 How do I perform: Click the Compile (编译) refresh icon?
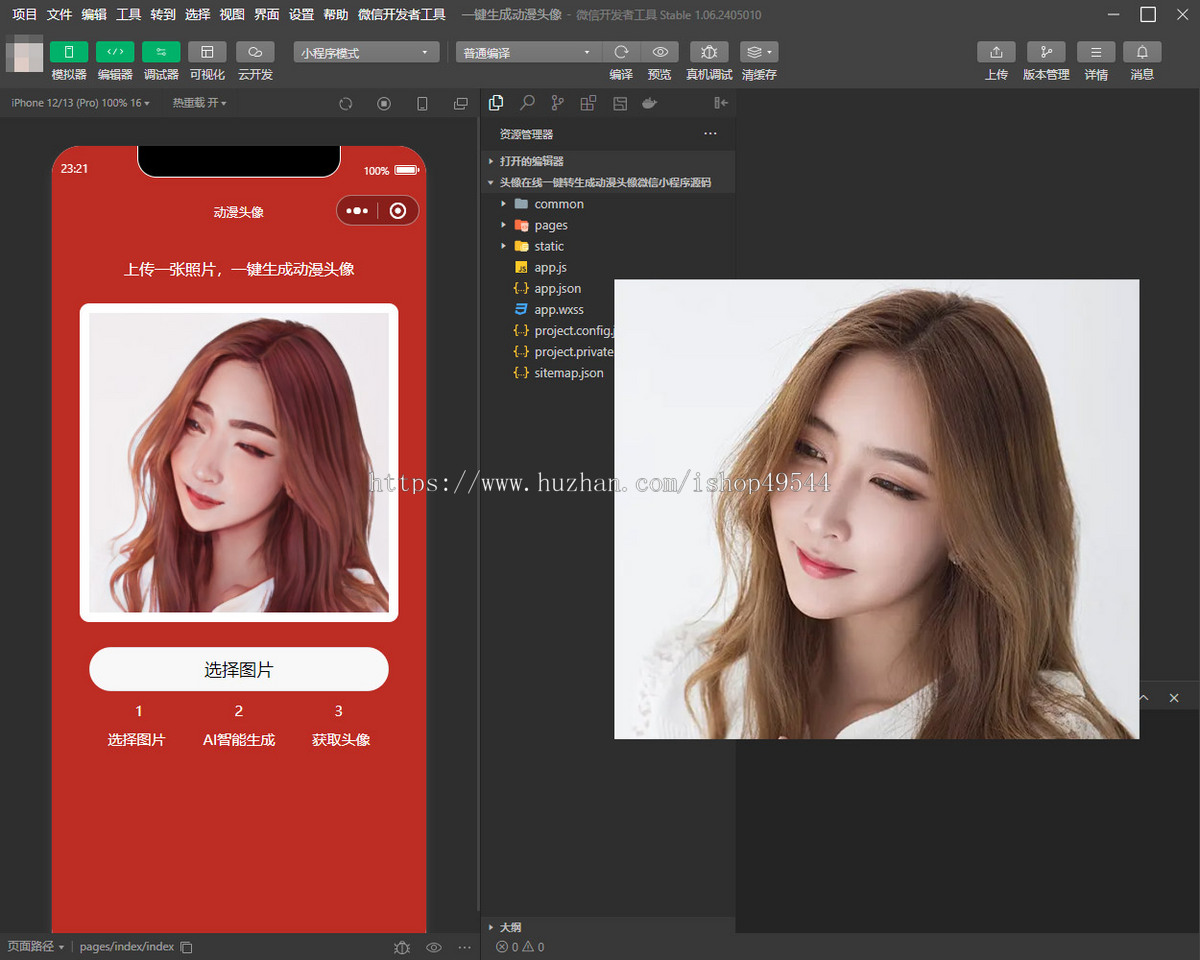(621, 52)
